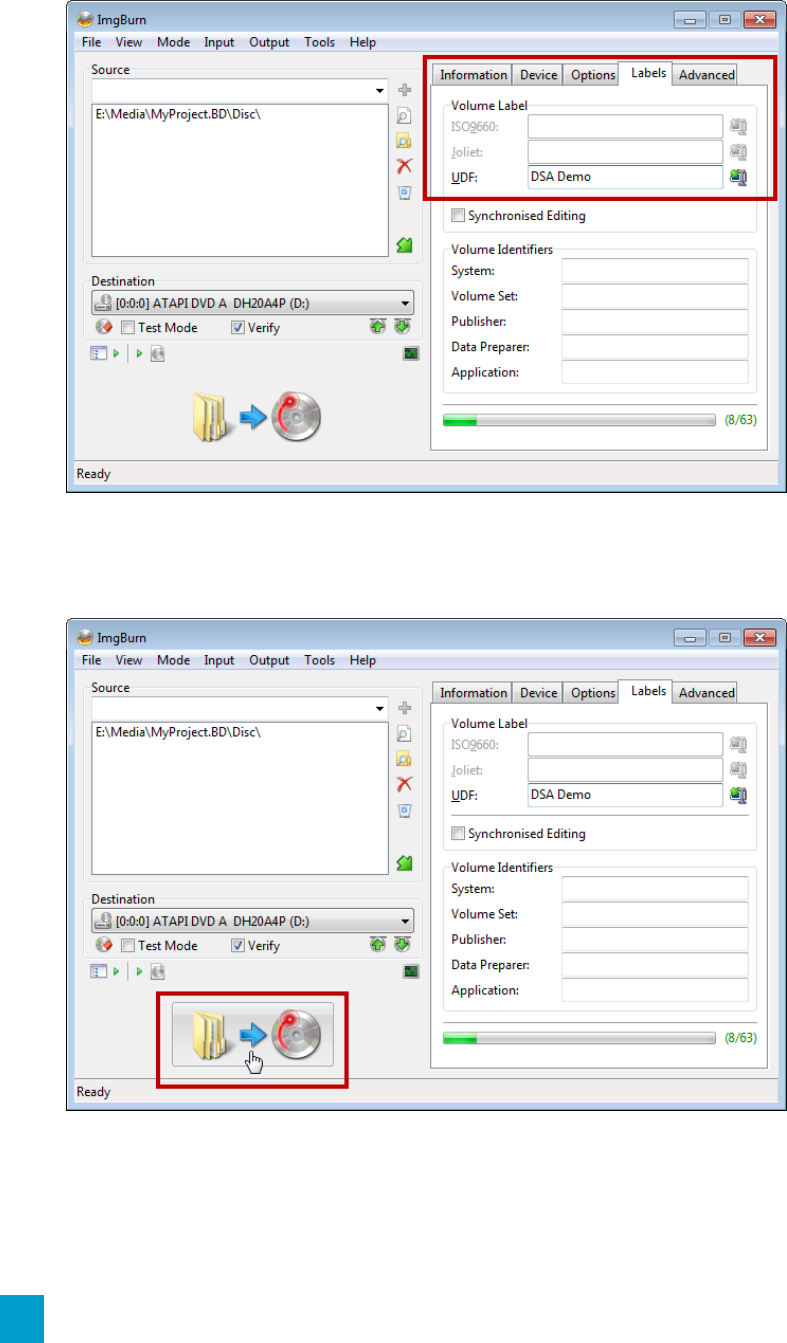Click Application input field in bottom window

point(654,990)
